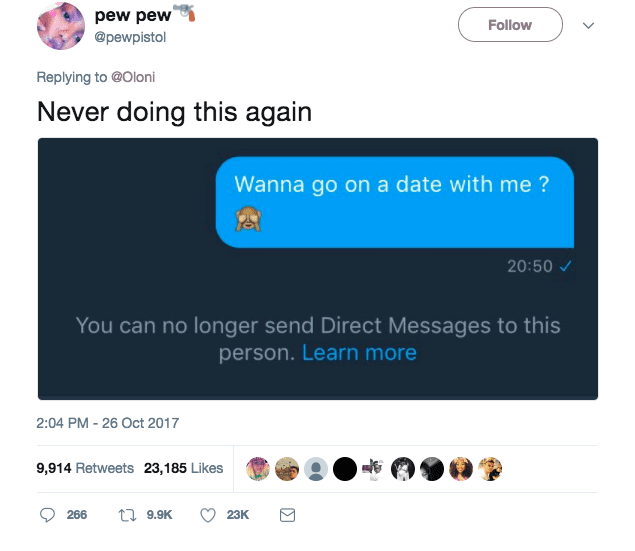Open the embedded DM screenshot image
635x551 pixels.
point(318,269)
